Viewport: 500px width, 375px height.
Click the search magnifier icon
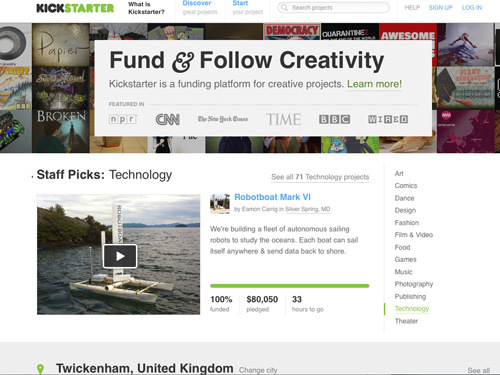(284, 7)
